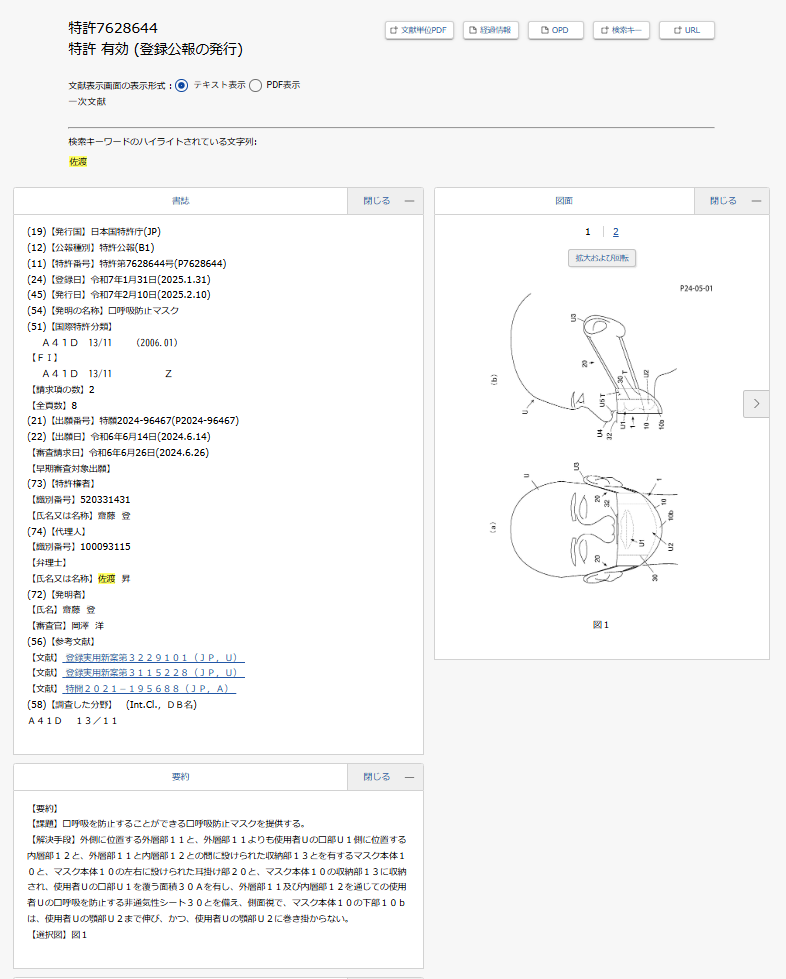Viewport: 786px width, 979px height.
Task: Open reference 登録実用新案第3115228
Action: (154, 673)
